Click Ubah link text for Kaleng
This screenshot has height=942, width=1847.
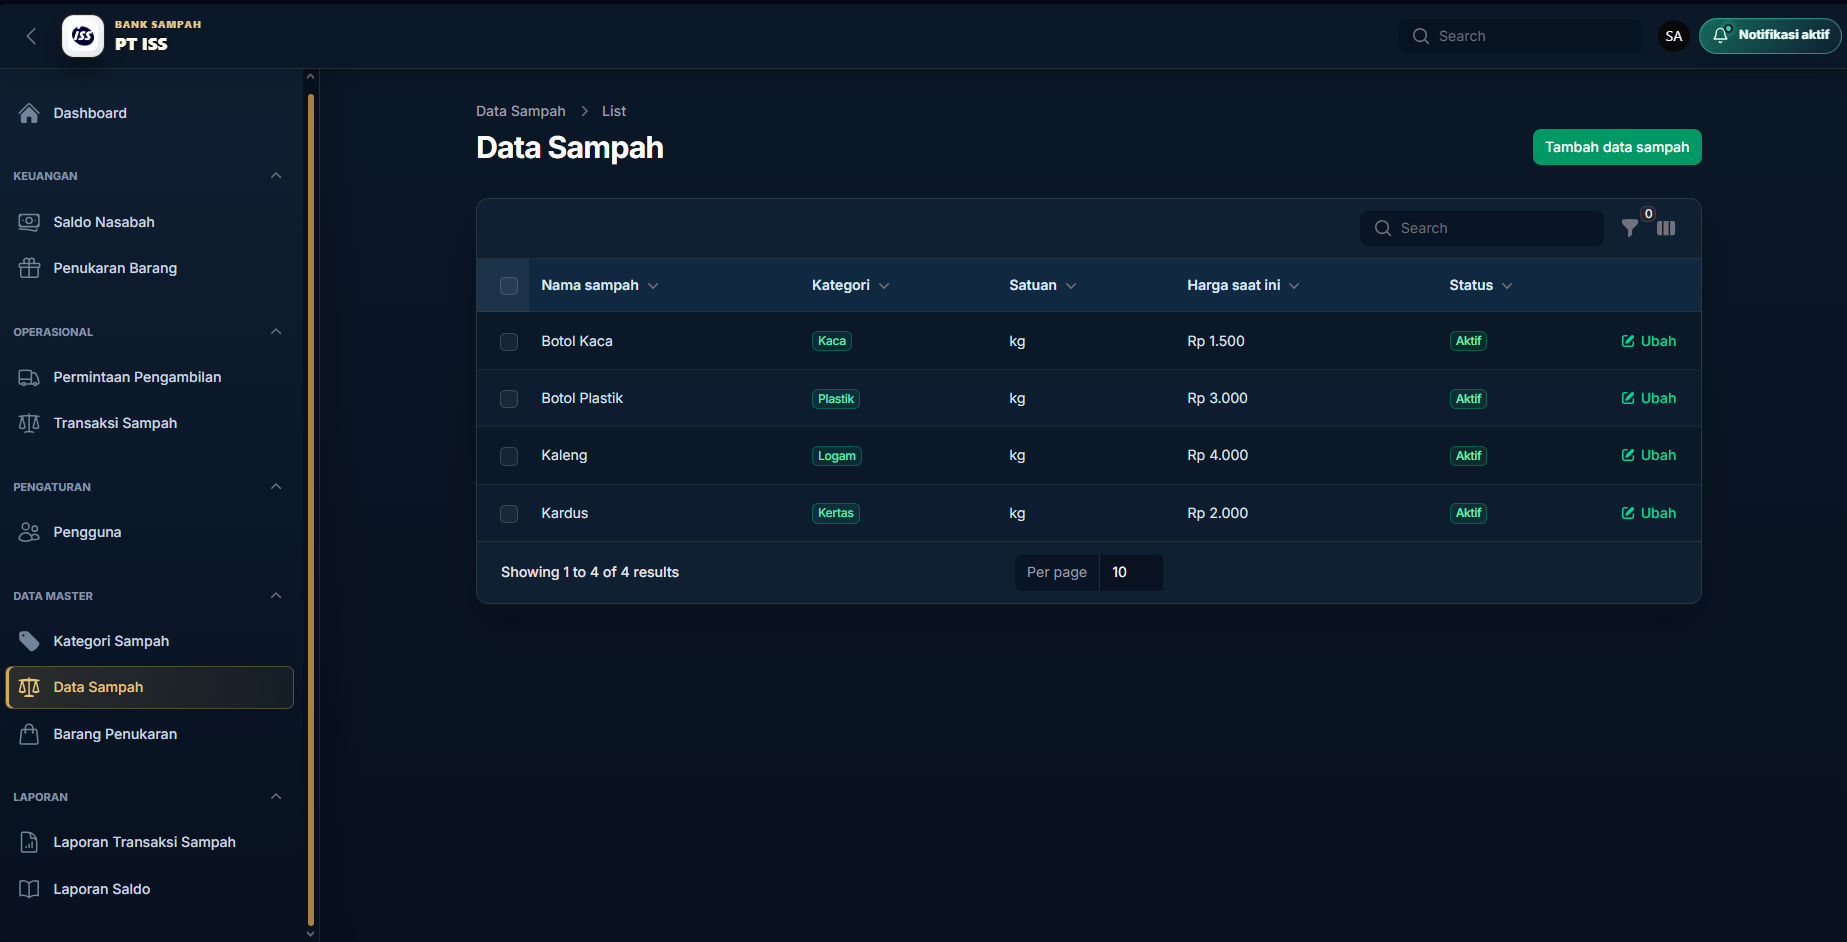click(1658, 455)
